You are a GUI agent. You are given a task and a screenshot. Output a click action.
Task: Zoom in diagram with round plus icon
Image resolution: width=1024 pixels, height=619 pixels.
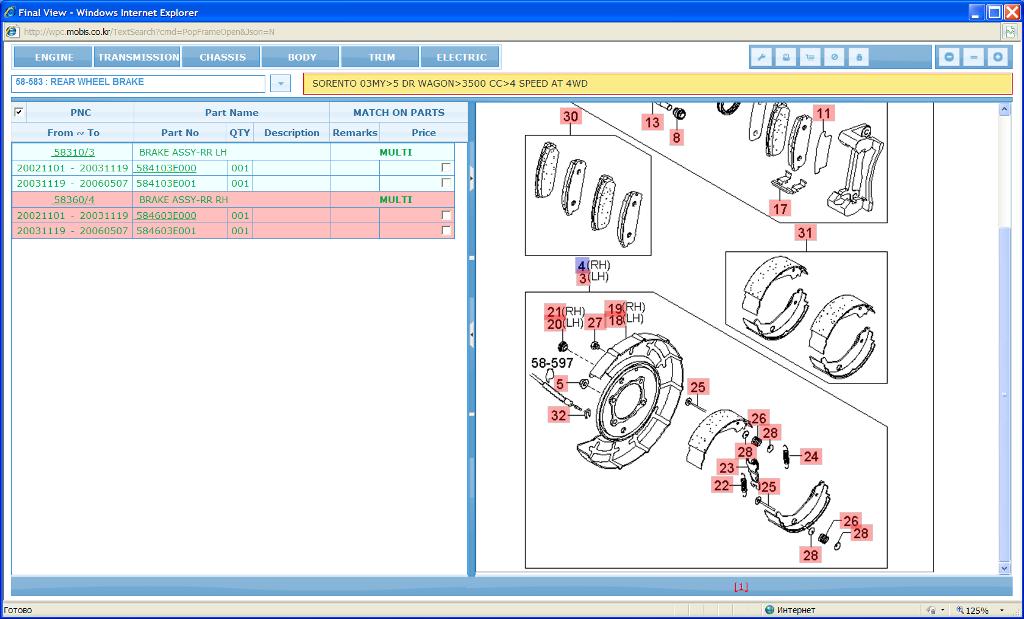(x=996, y=57)
